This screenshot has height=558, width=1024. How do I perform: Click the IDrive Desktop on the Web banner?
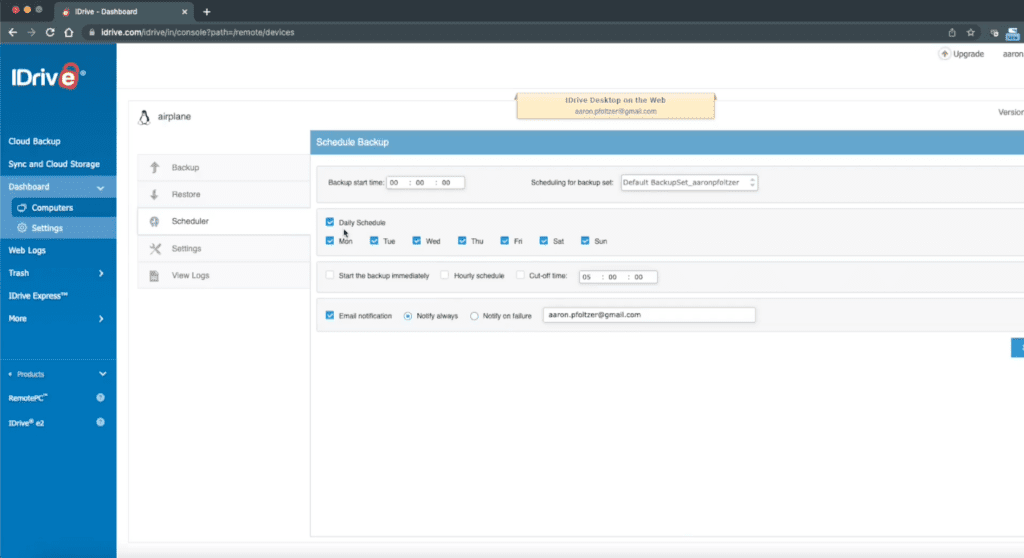click(615, 106)
